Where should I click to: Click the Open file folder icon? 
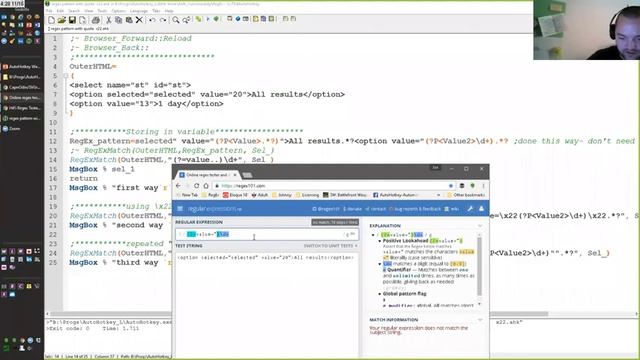[62, 20]
